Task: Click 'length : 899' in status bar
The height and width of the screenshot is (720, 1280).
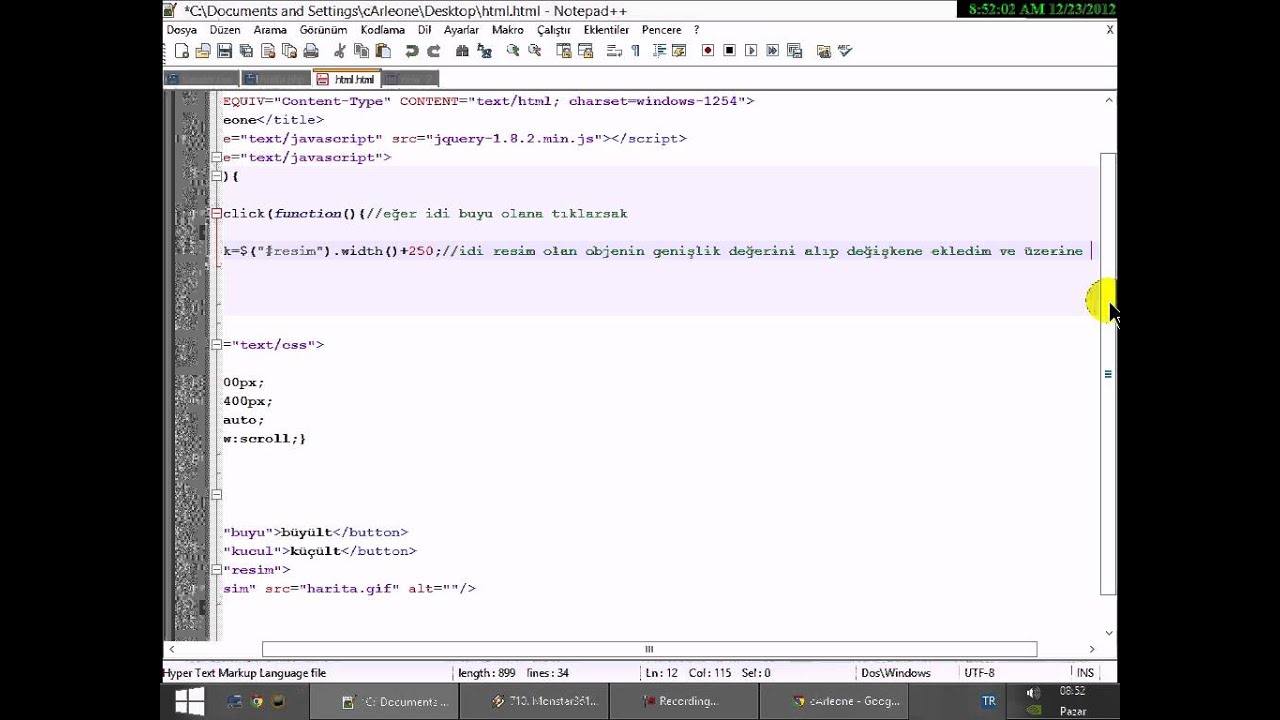Action: tap(486, 673)
